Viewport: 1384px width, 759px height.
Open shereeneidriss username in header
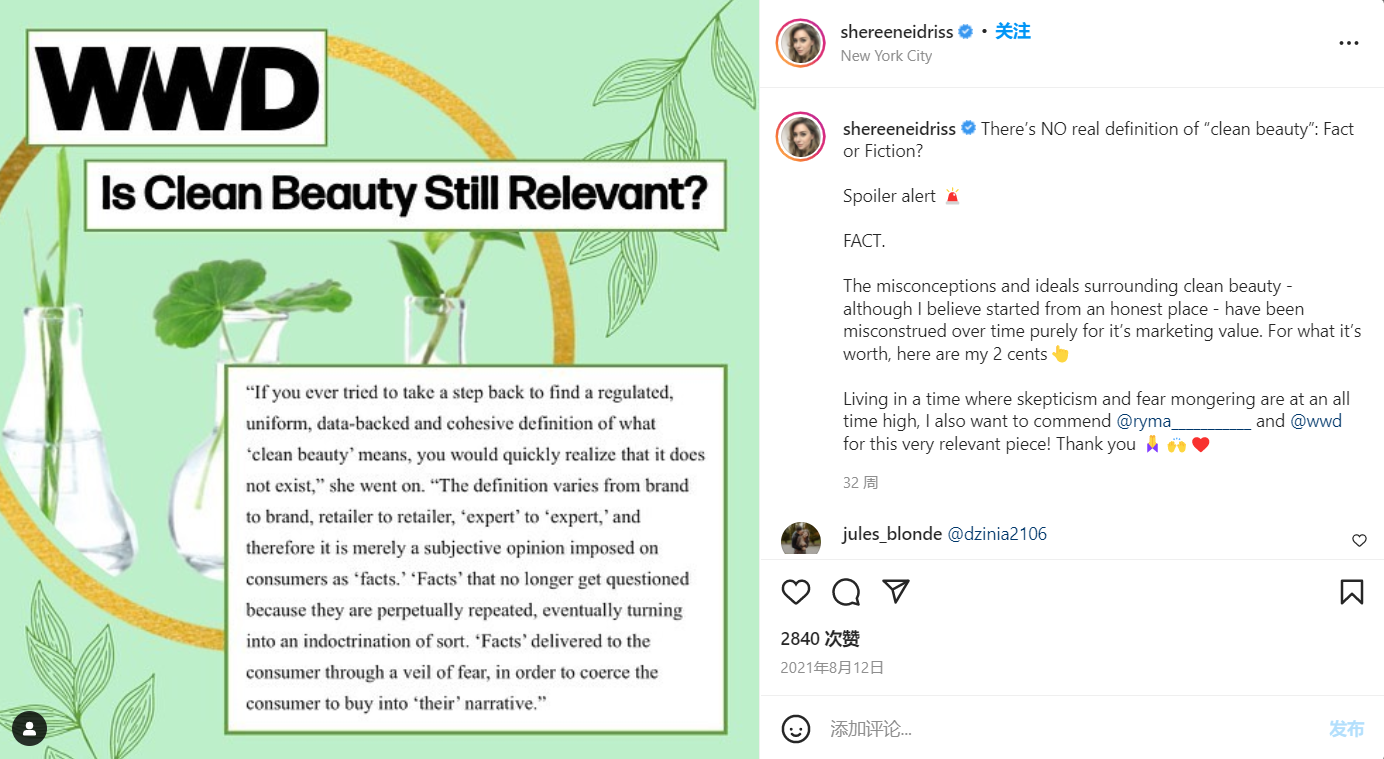(x=897, y=32)
